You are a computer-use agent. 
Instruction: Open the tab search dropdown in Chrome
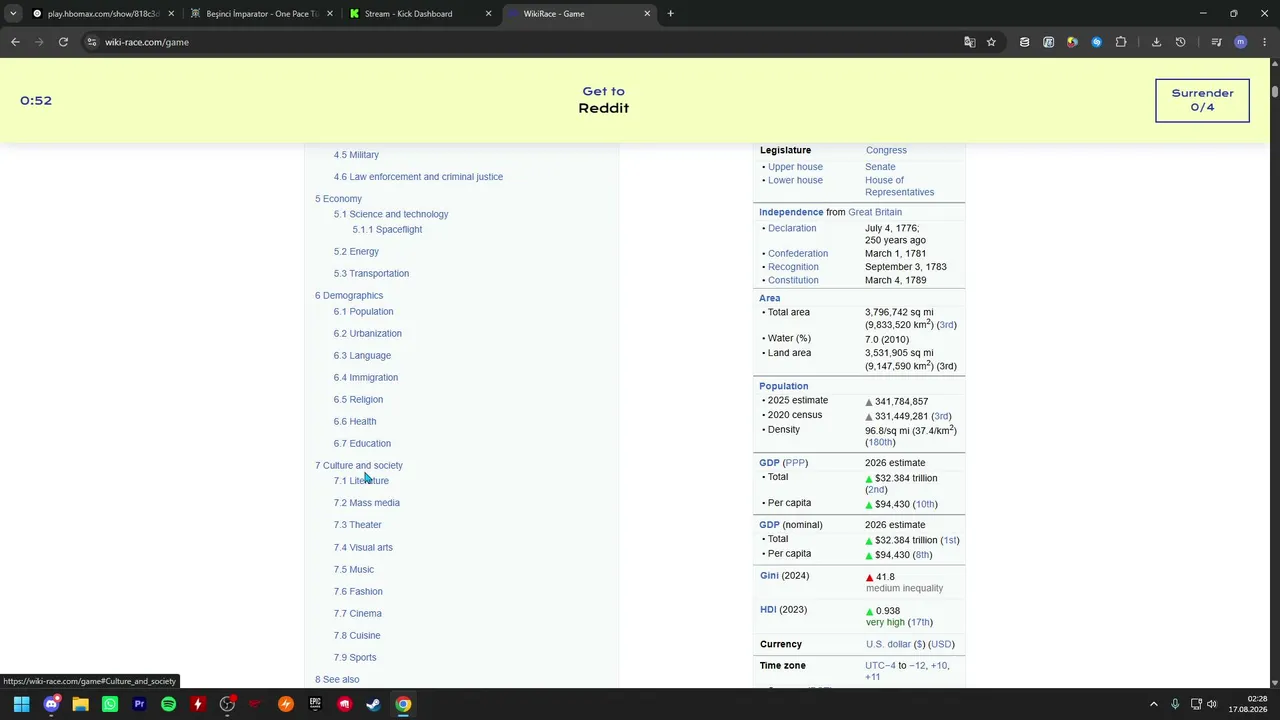(13, 14)
